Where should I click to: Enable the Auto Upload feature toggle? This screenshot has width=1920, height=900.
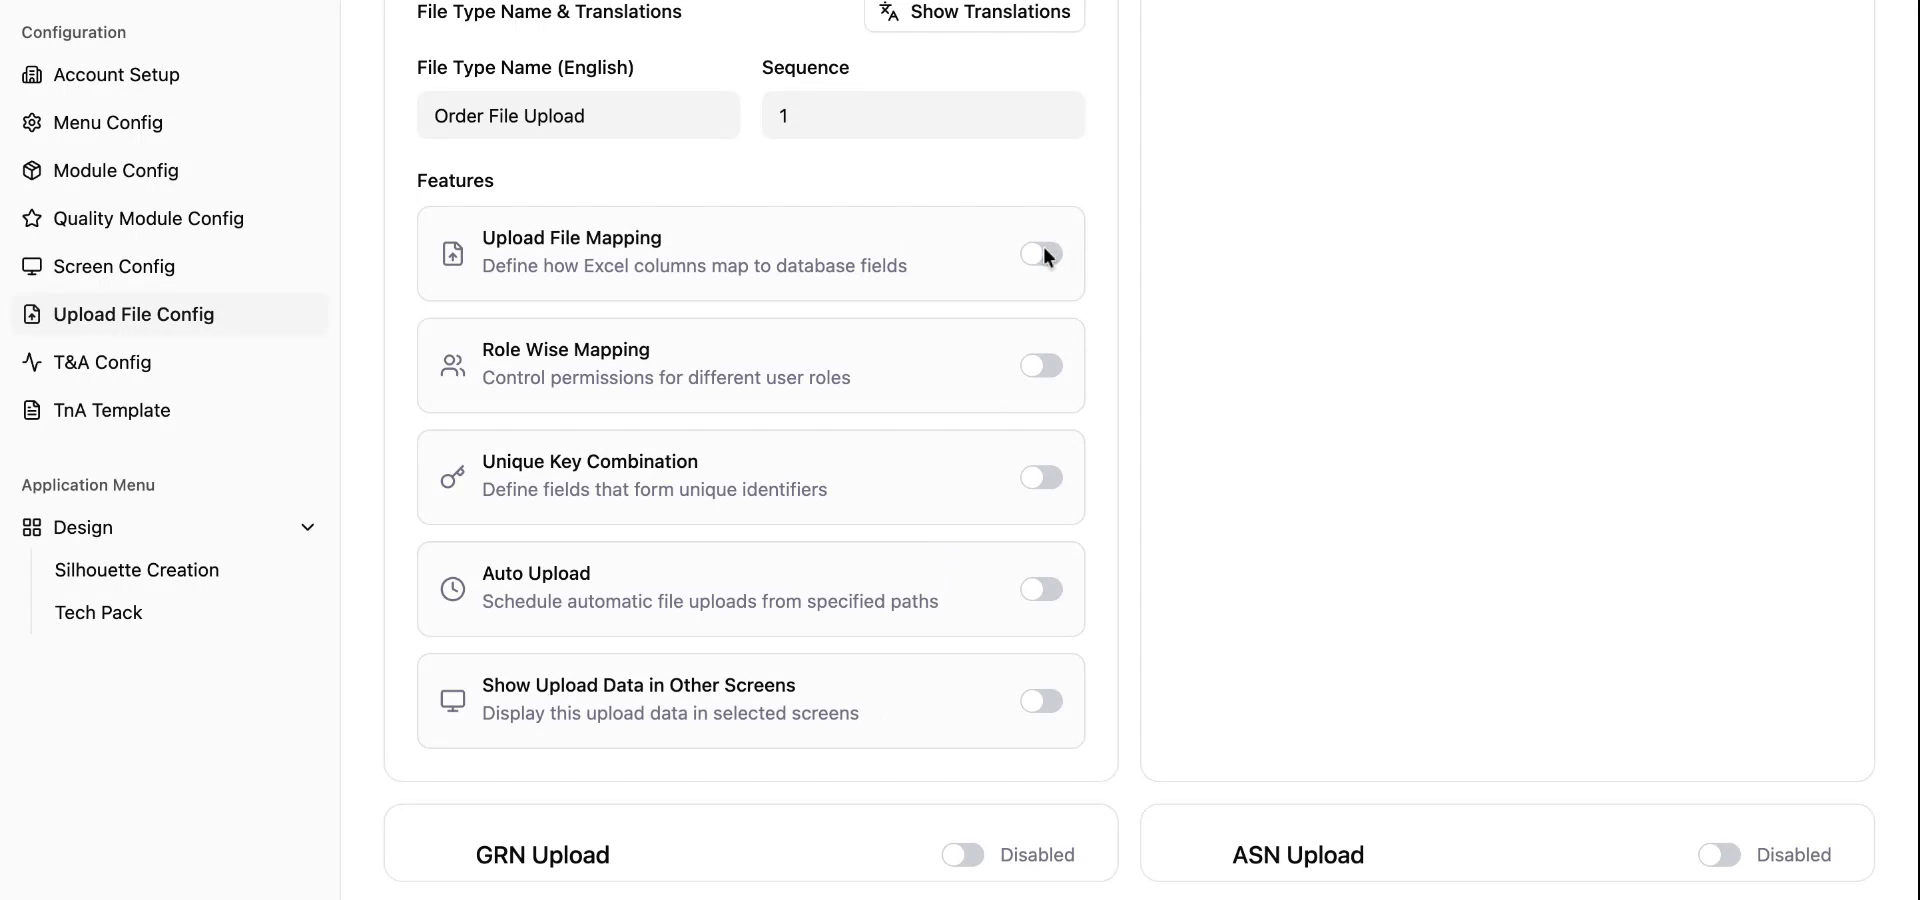pos(1041,589)
